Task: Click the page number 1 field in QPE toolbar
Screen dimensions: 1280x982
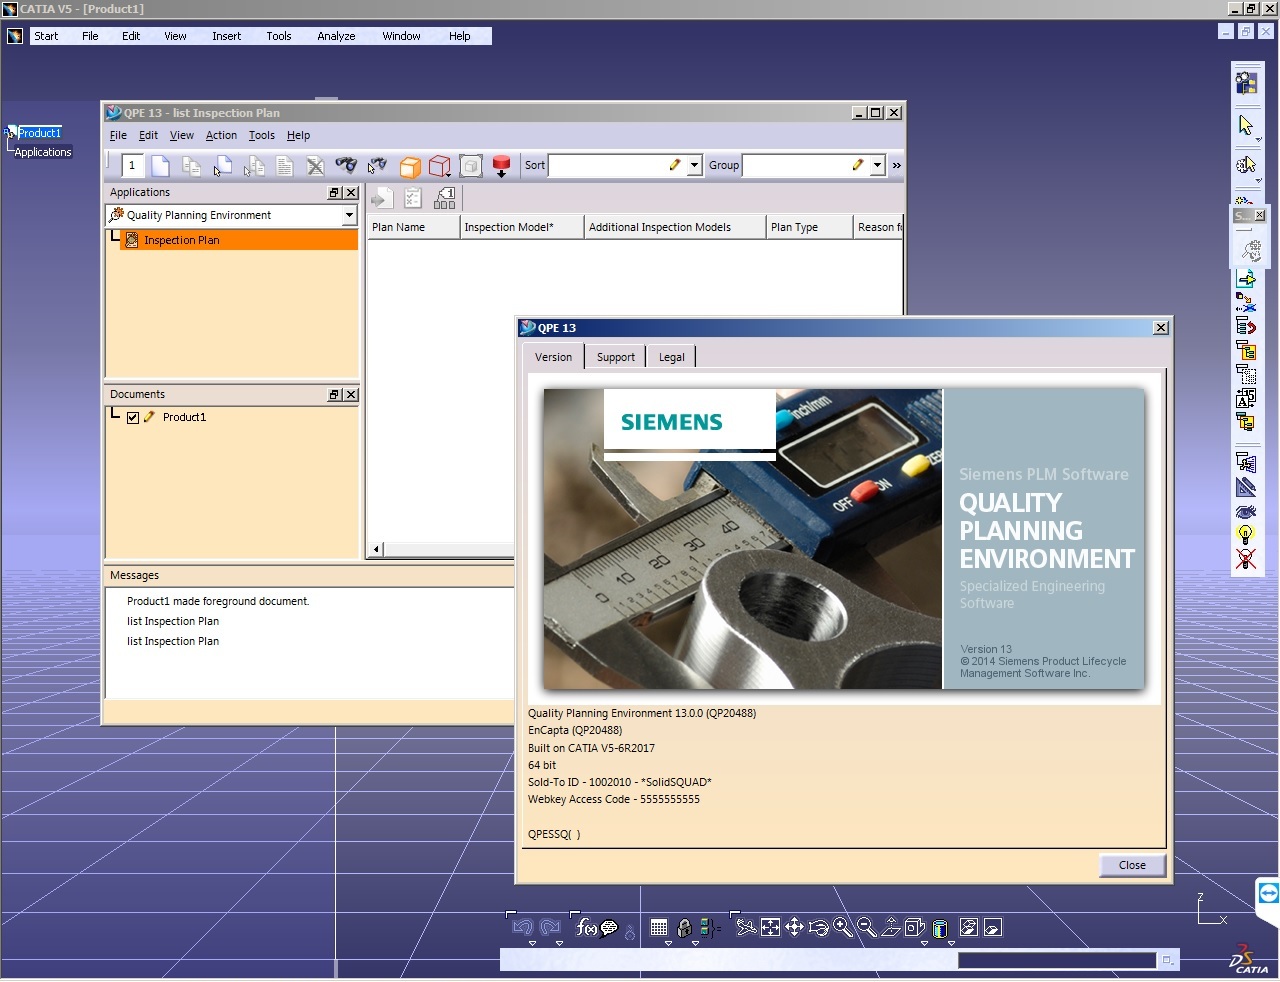Action: click(x=132, y=166)
